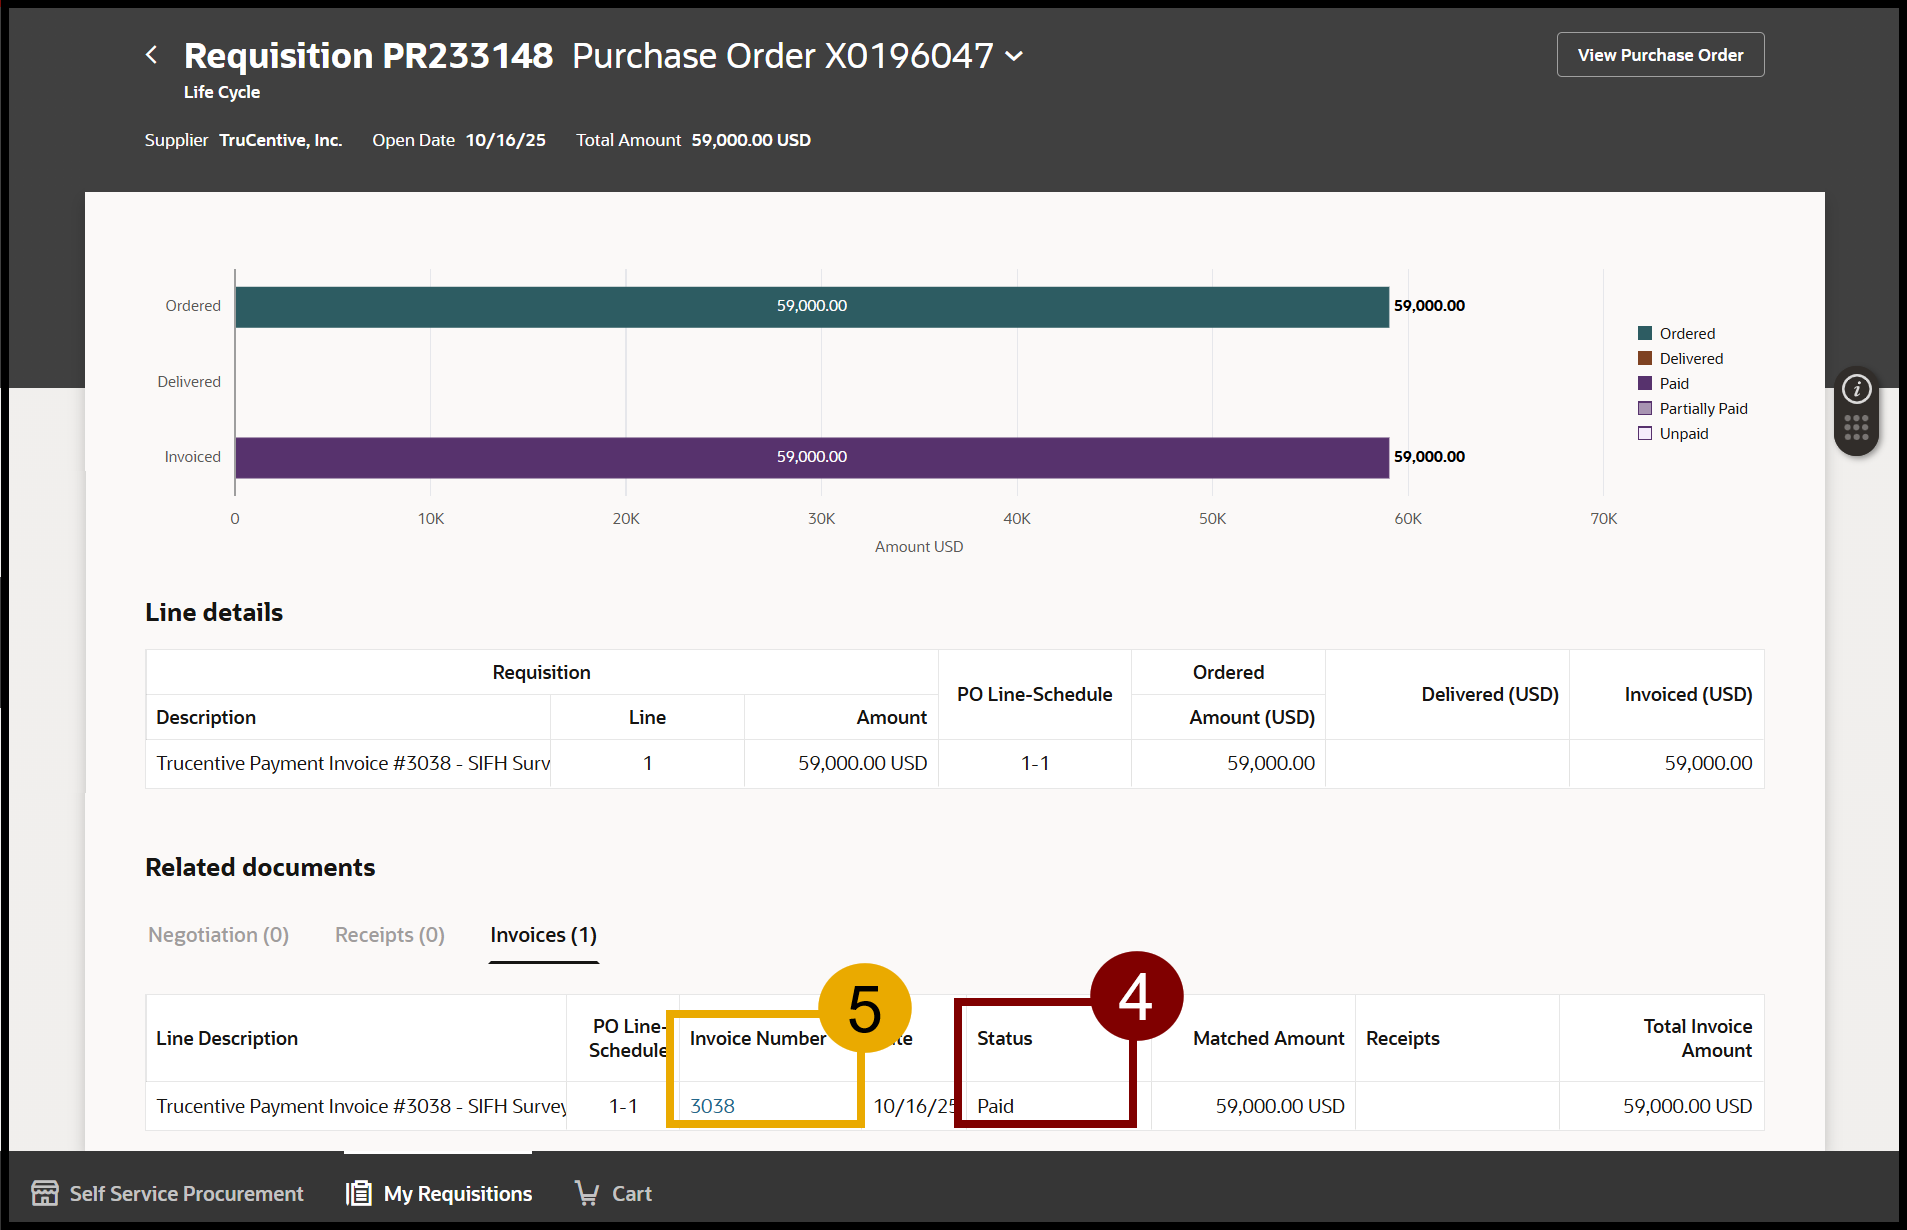
Task: Click the Ordered legend swatch
Action: (x=1645, y=333)
